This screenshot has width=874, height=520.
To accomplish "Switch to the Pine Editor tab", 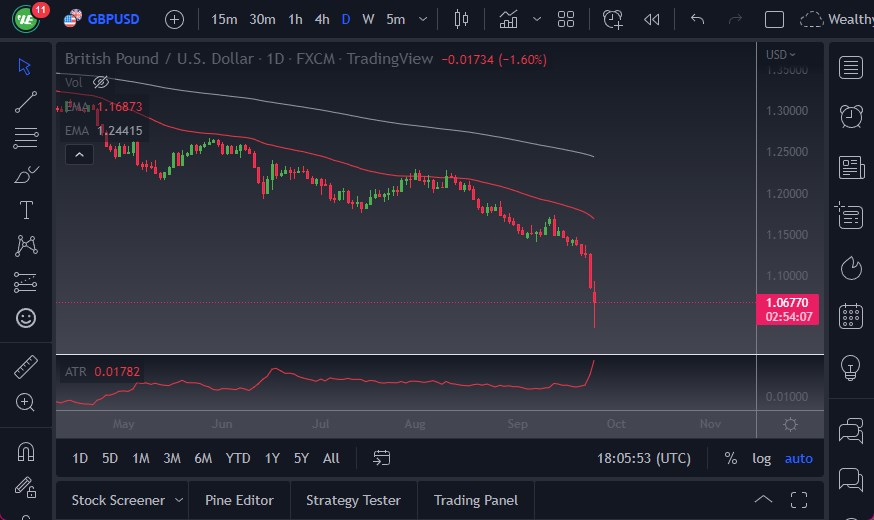I will tap(239, 500).
